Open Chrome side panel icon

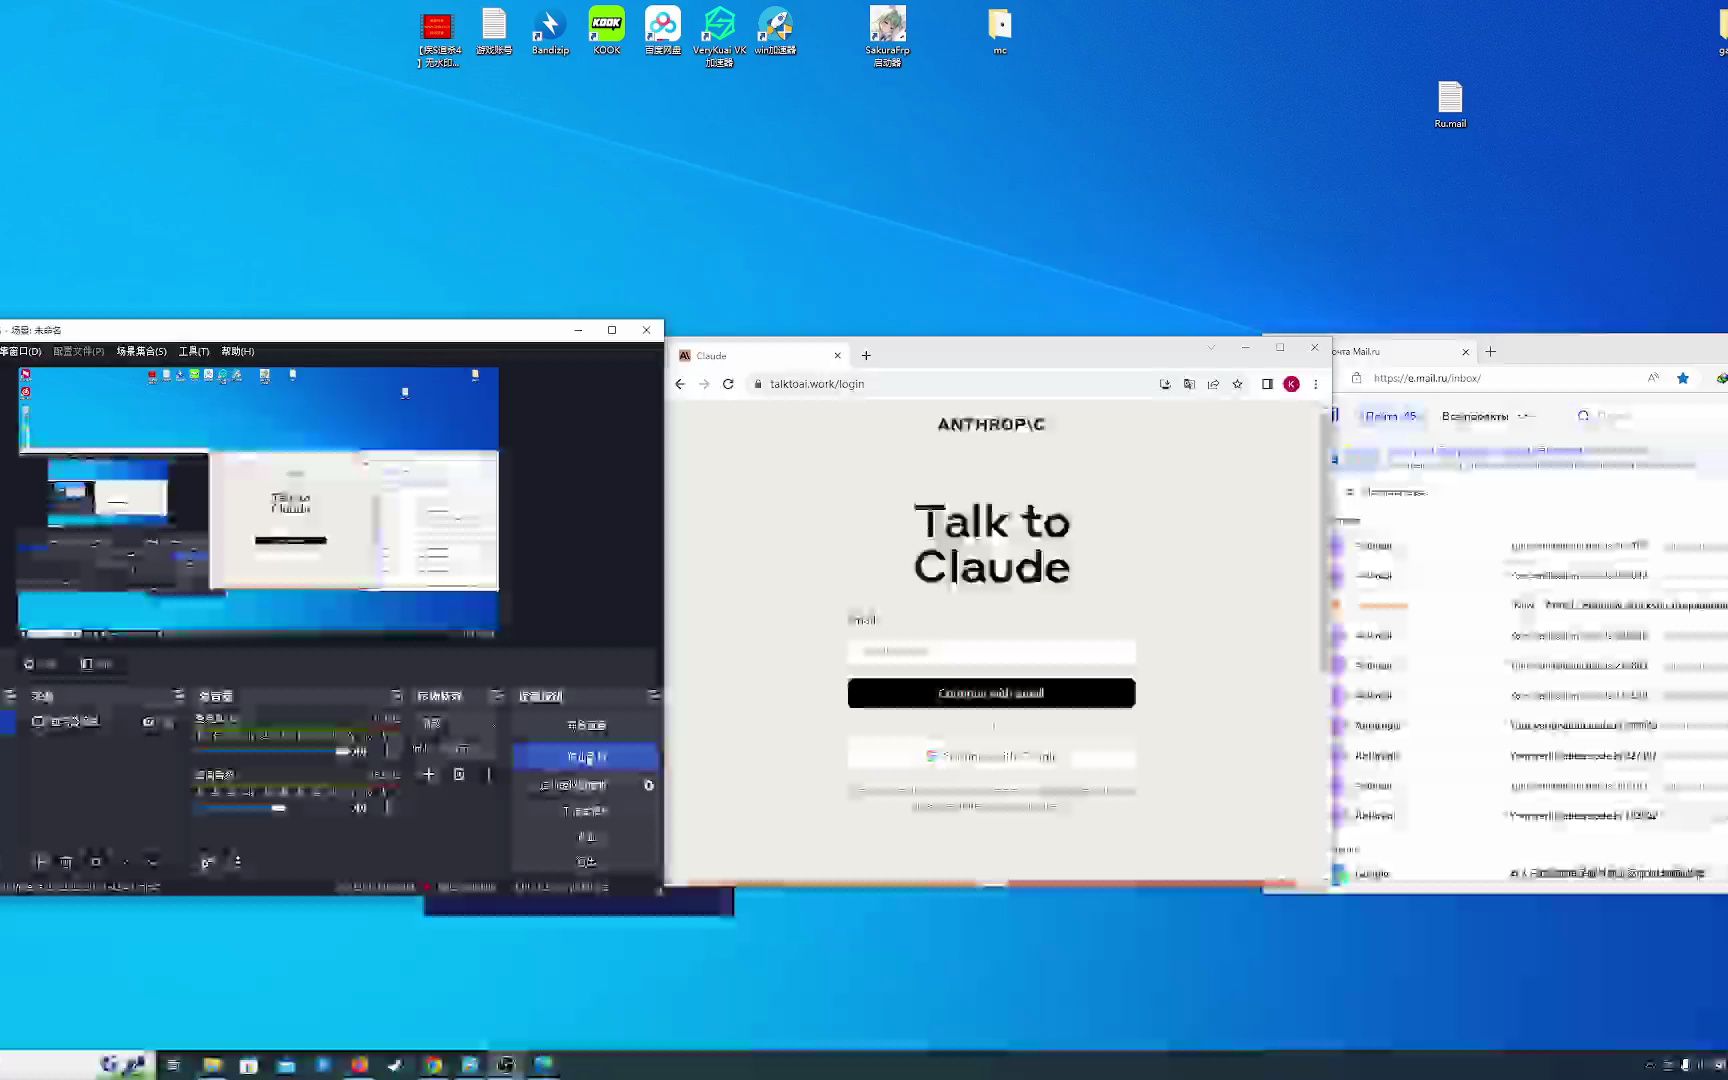coord(1267,384)
